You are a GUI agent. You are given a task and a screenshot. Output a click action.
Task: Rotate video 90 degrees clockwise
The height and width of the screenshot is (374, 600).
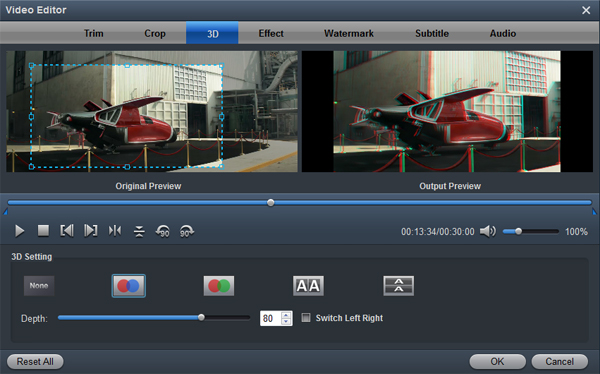pos(187,231)
